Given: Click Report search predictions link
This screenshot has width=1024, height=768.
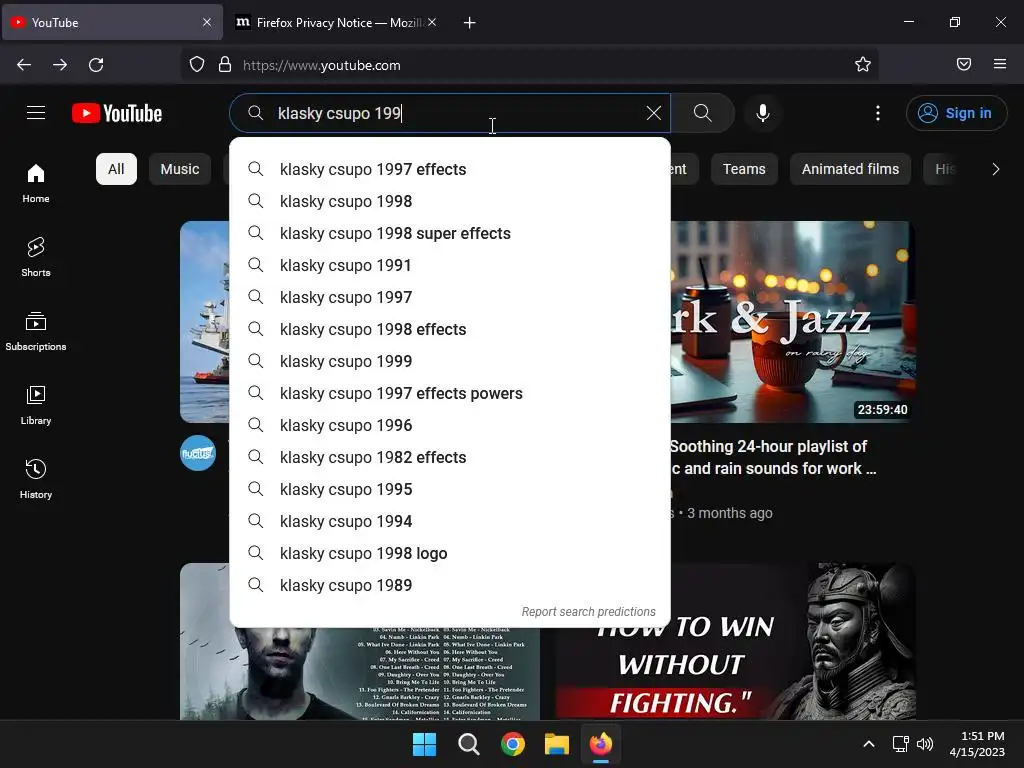Looking at the screenshot, I should 588,612.
